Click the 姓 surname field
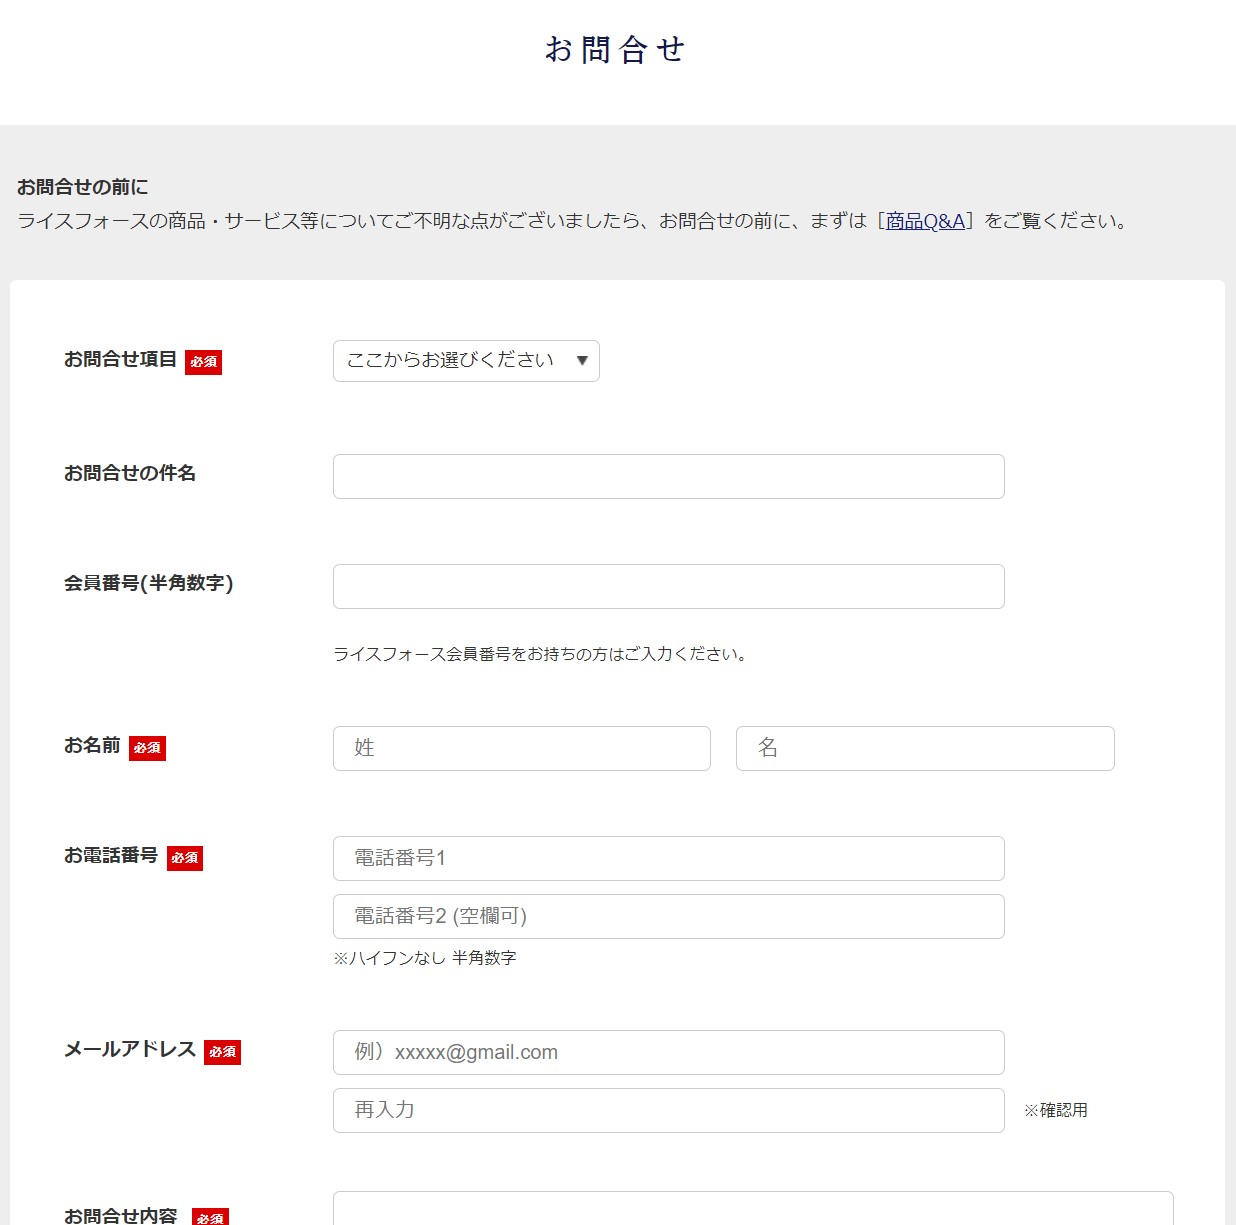This screenshot has width=1236, height=1225. (521, 749)
